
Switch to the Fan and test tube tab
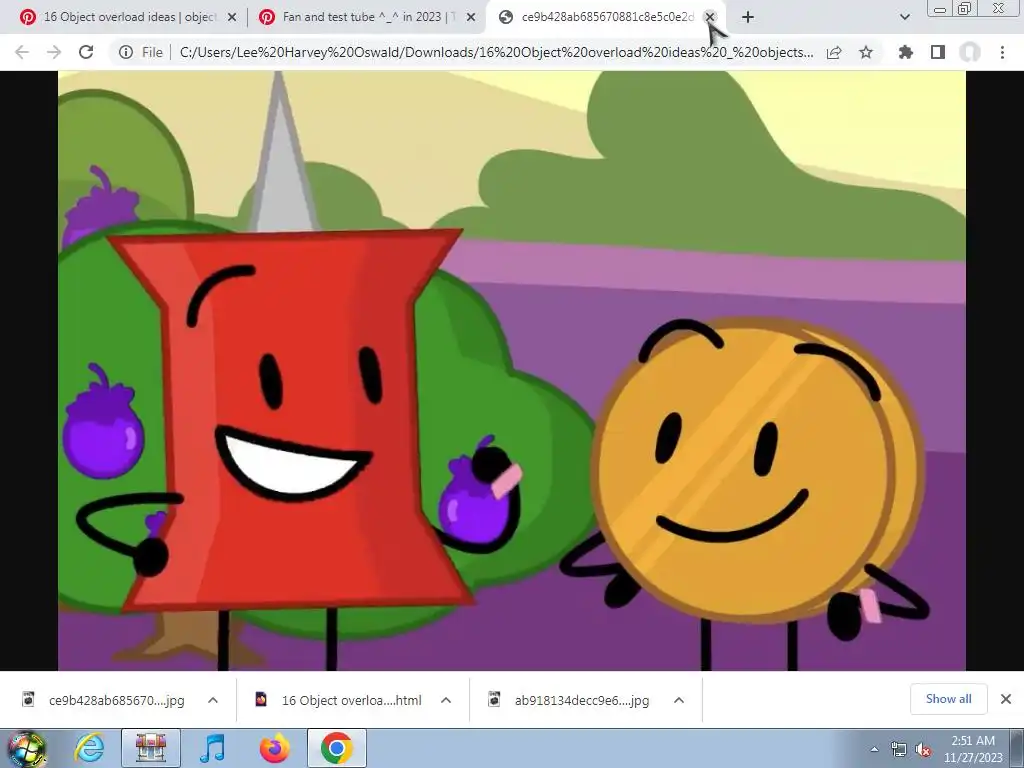[x=369, y=17]
